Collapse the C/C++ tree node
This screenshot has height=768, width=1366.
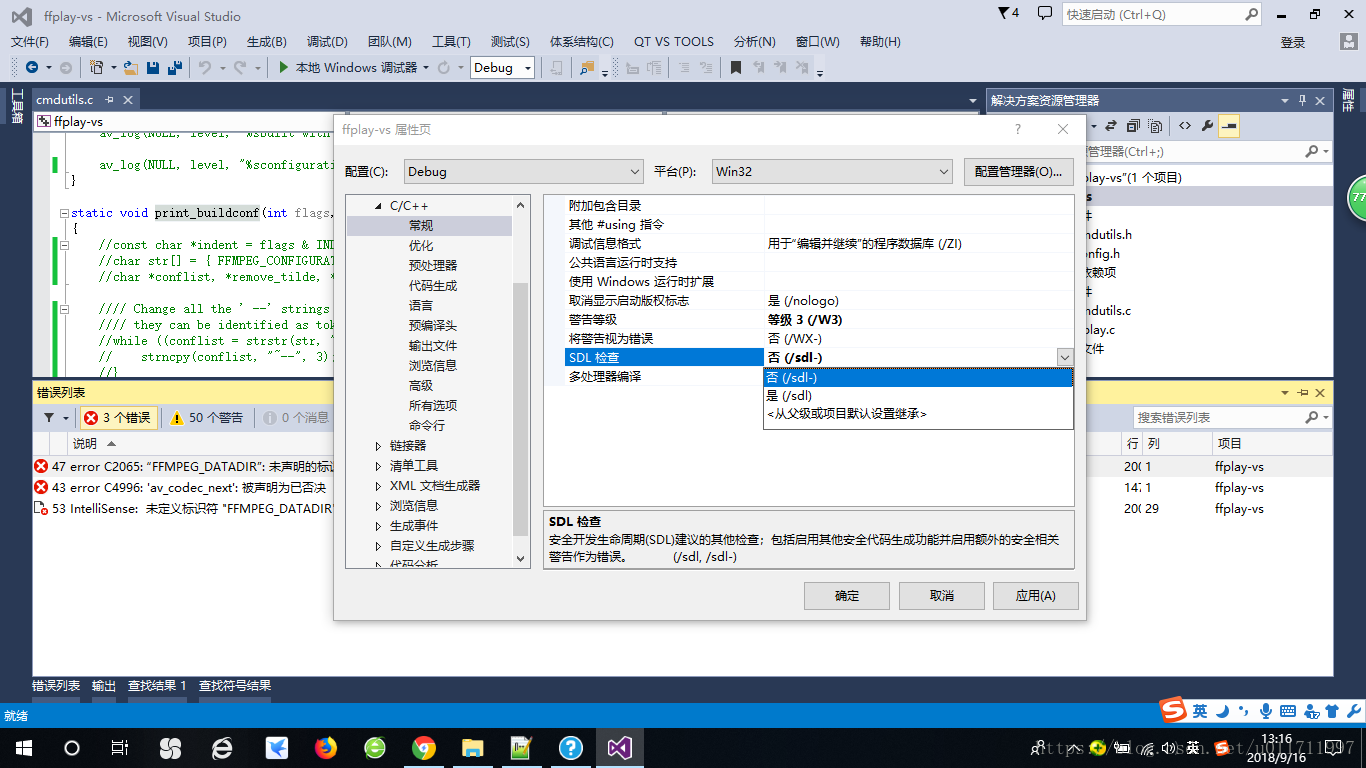pos(379,206)
